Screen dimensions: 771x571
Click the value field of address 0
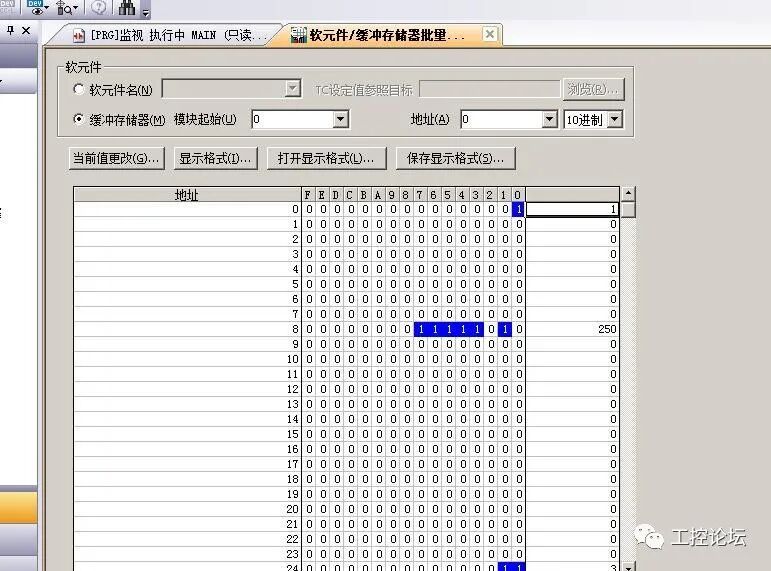[572, 210]
